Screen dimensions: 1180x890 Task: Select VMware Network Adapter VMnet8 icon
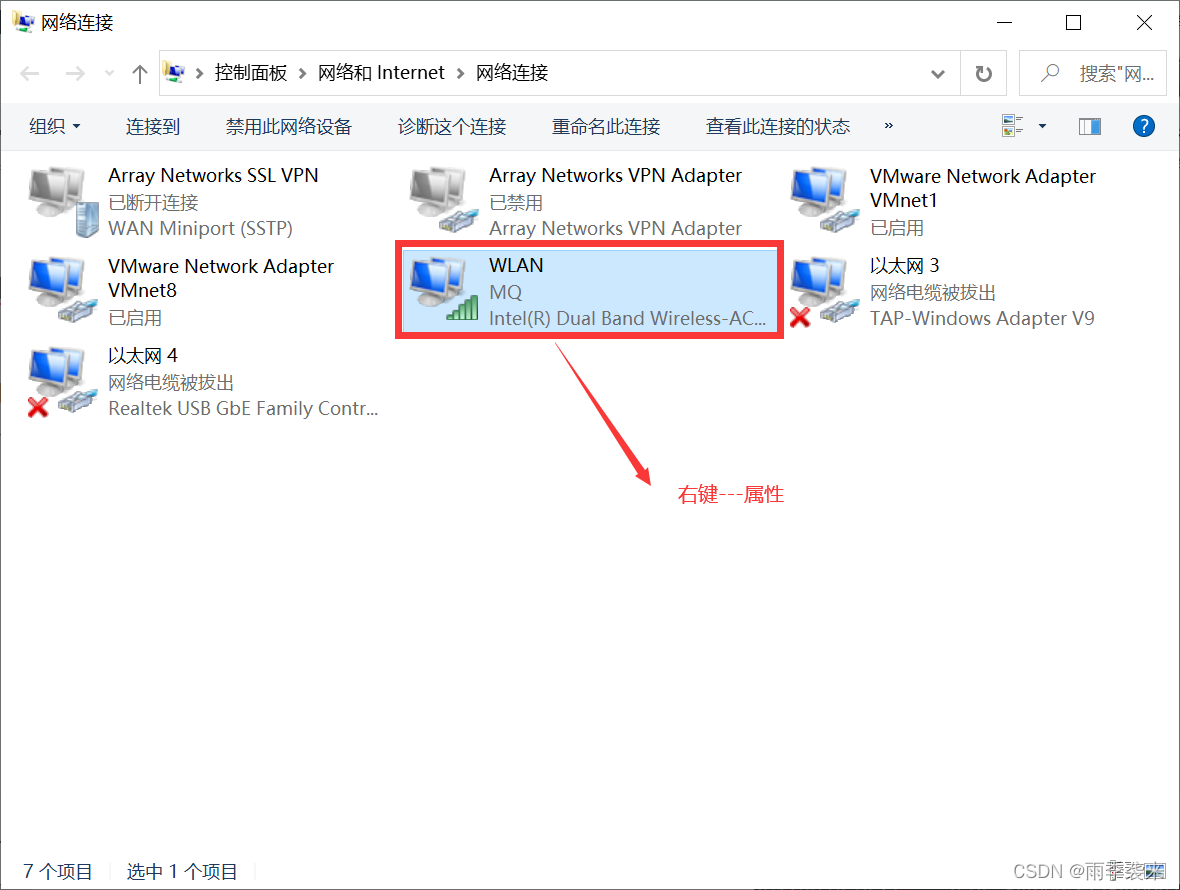coord(64,290)
